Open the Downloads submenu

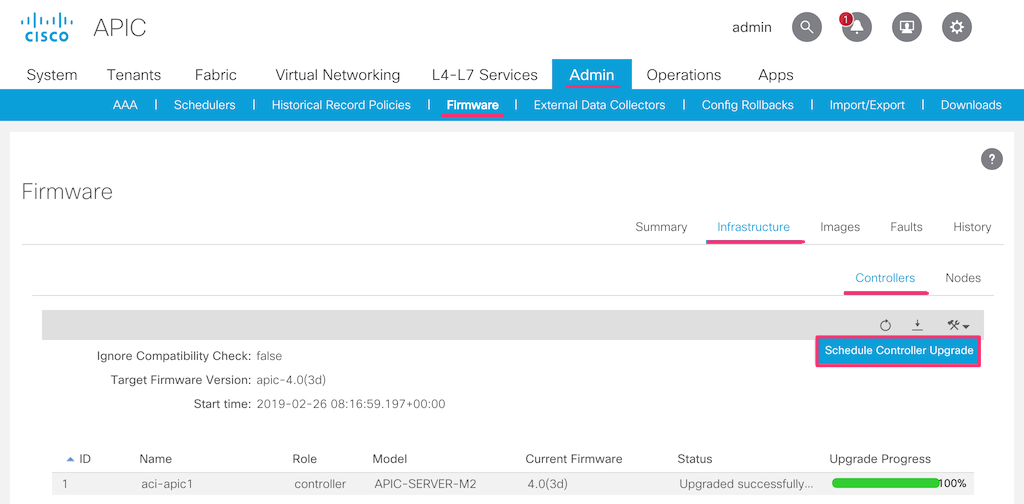(x=971, y=105)
